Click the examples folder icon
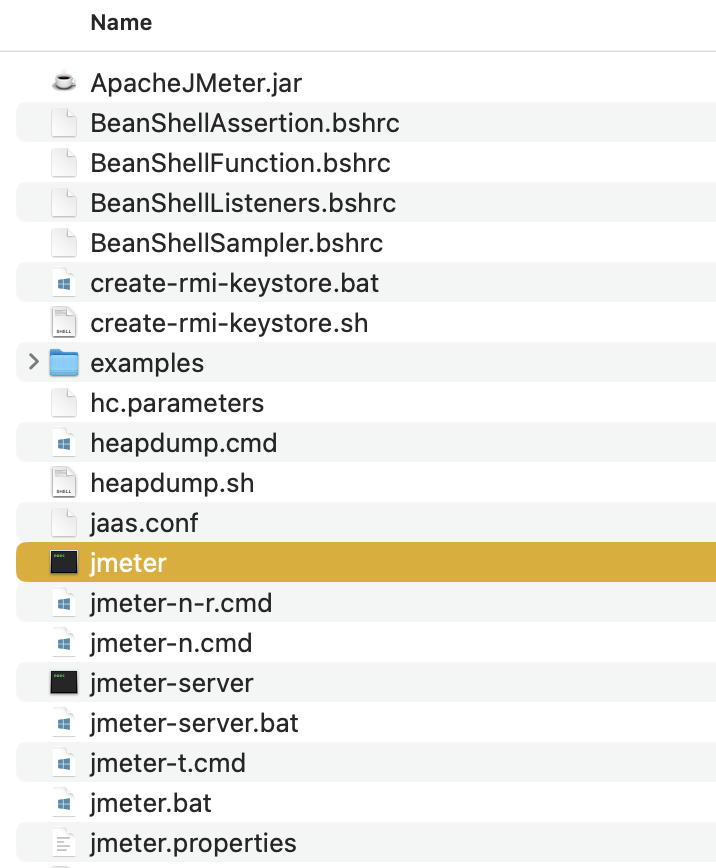716x868 pixels. [x=64, y=363]
